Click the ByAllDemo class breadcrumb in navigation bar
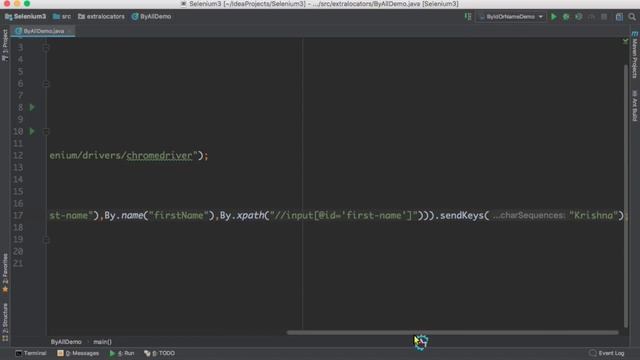Viewport: 640px width, 360px height. point(151,17)
